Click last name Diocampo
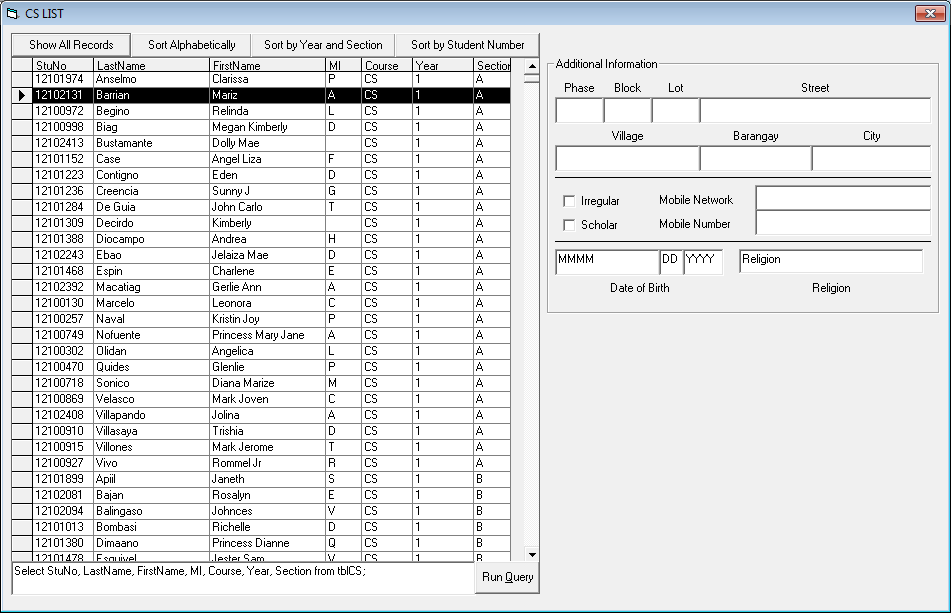 (x=152, y=239)
